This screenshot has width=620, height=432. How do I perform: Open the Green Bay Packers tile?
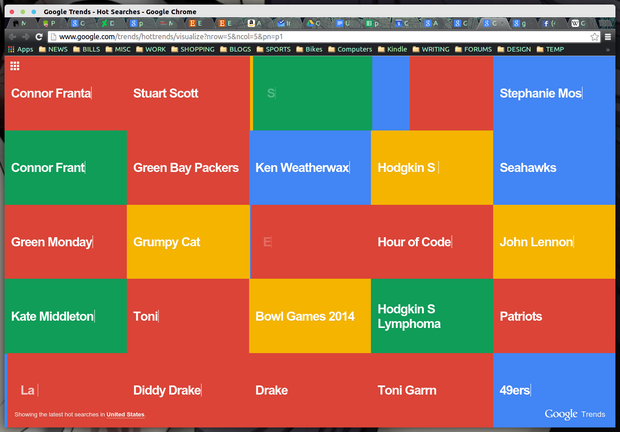[x=188, y=168]
